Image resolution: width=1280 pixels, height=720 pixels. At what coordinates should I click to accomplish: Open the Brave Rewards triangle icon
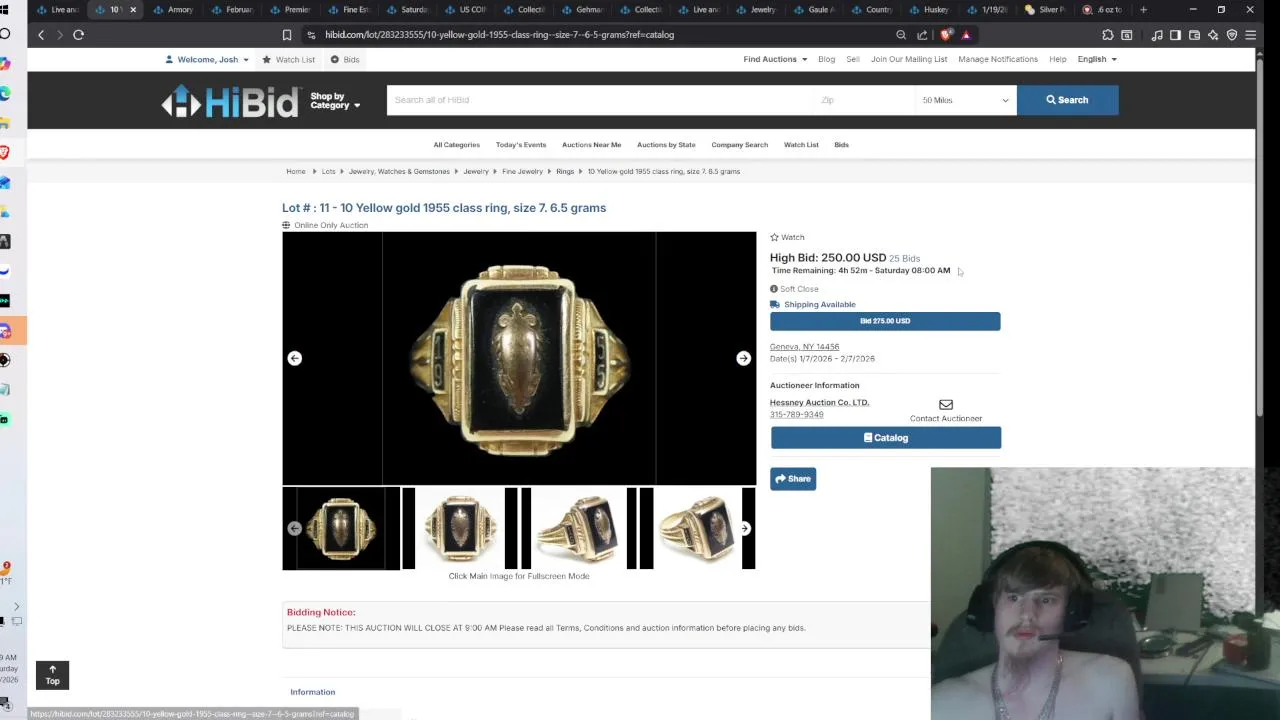(x=965, y=35)
